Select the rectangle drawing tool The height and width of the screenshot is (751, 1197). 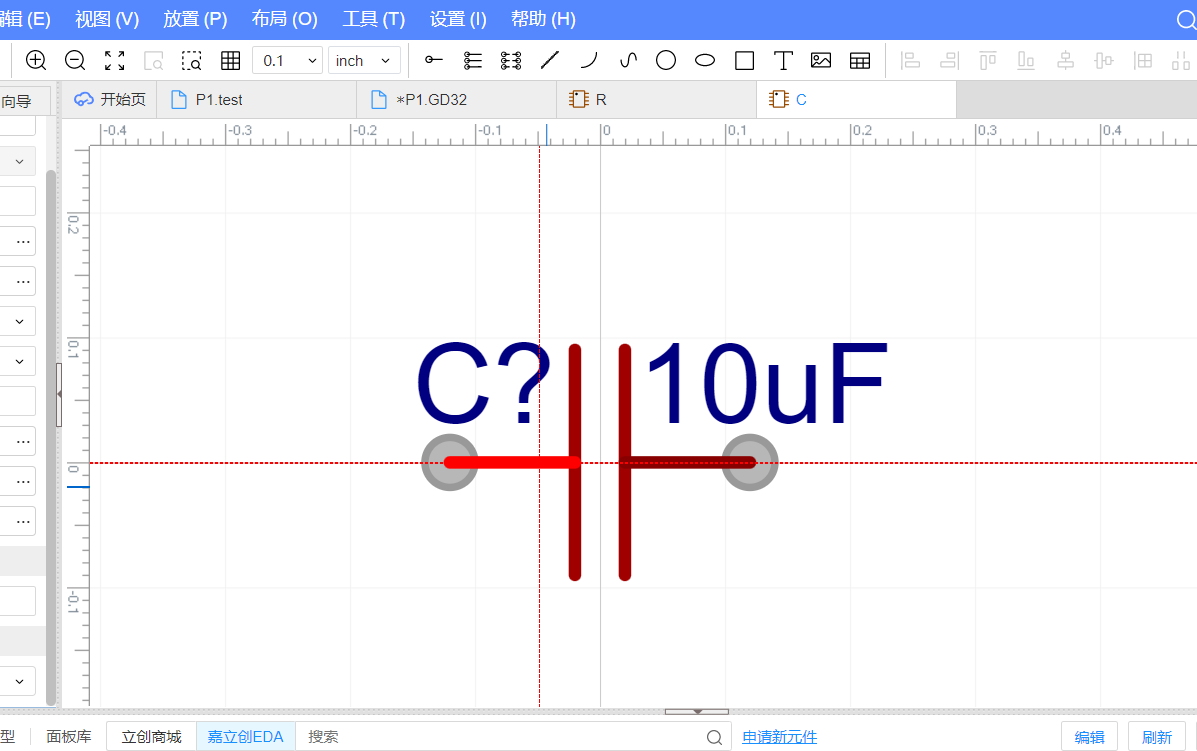pyautogui.click(x=744, y=60)
